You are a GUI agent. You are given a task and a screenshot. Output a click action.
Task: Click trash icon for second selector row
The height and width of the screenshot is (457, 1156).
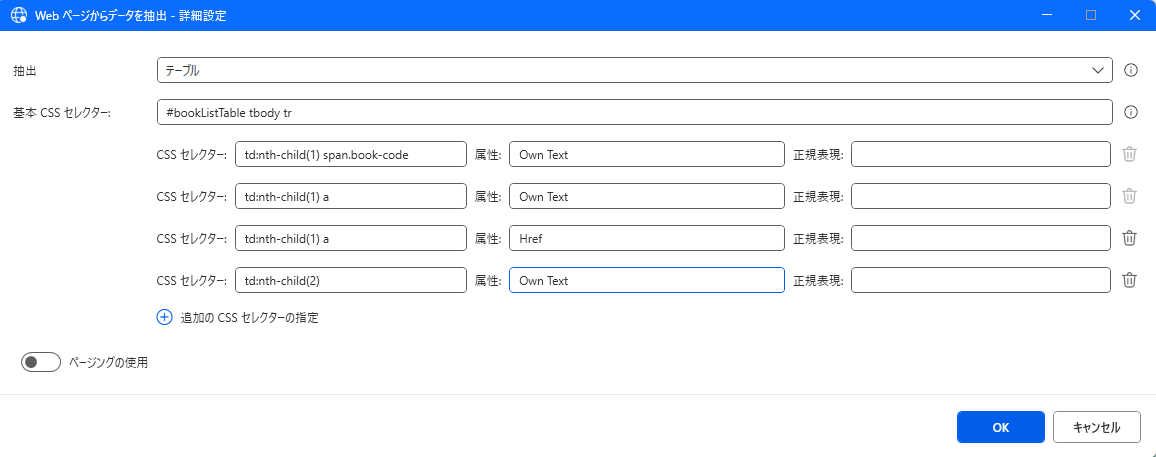tap(1129, 196)
